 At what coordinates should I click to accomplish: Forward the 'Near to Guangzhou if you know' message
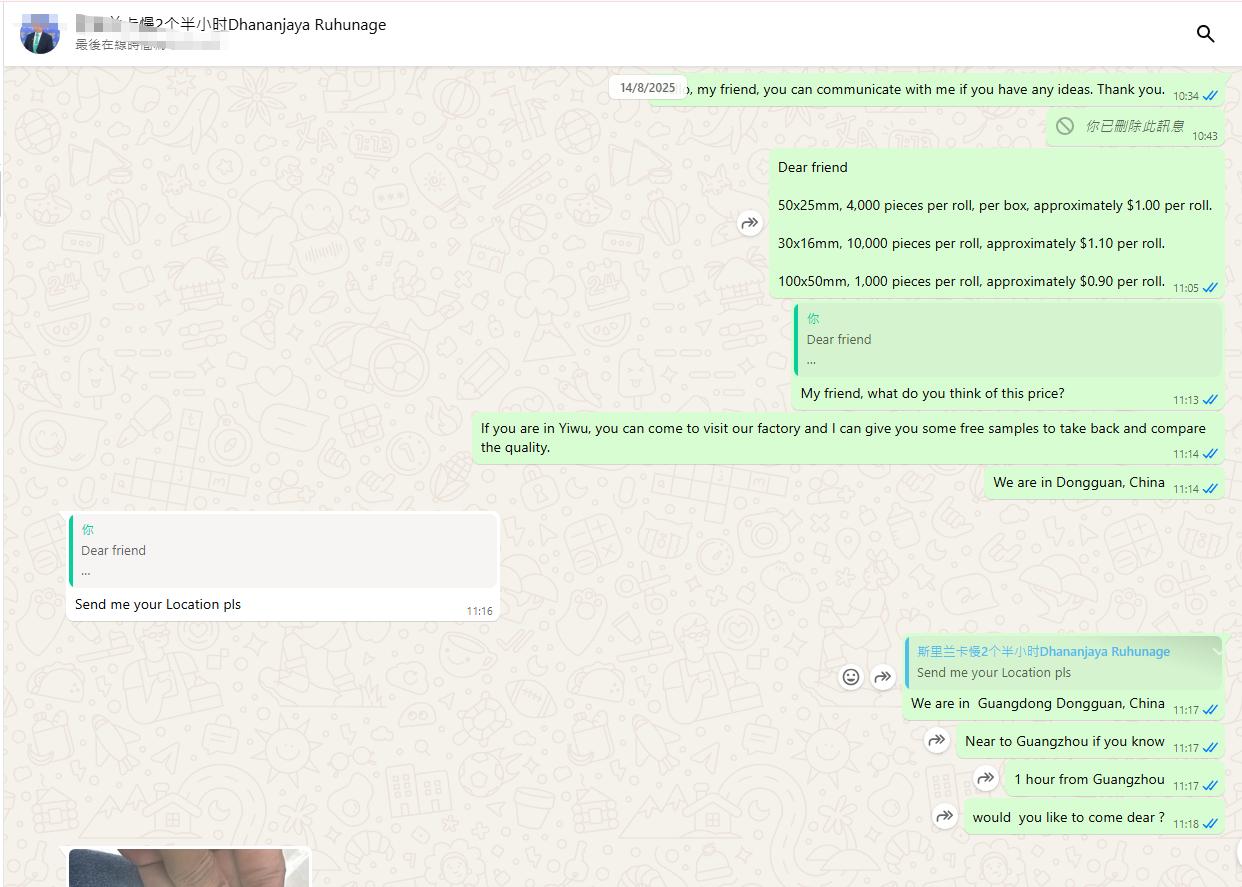click(937, 741)
